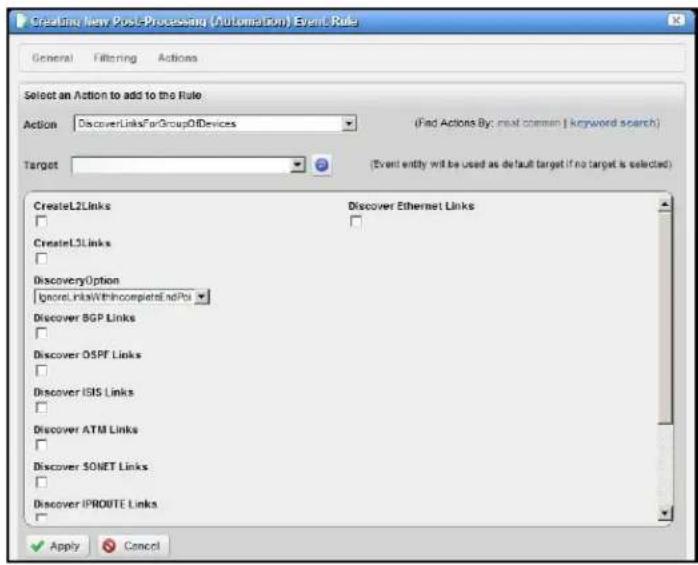Click the document icon in the title bar
Image resolution: width=698 pixels, height=565 pixels.
pos(20,21)
